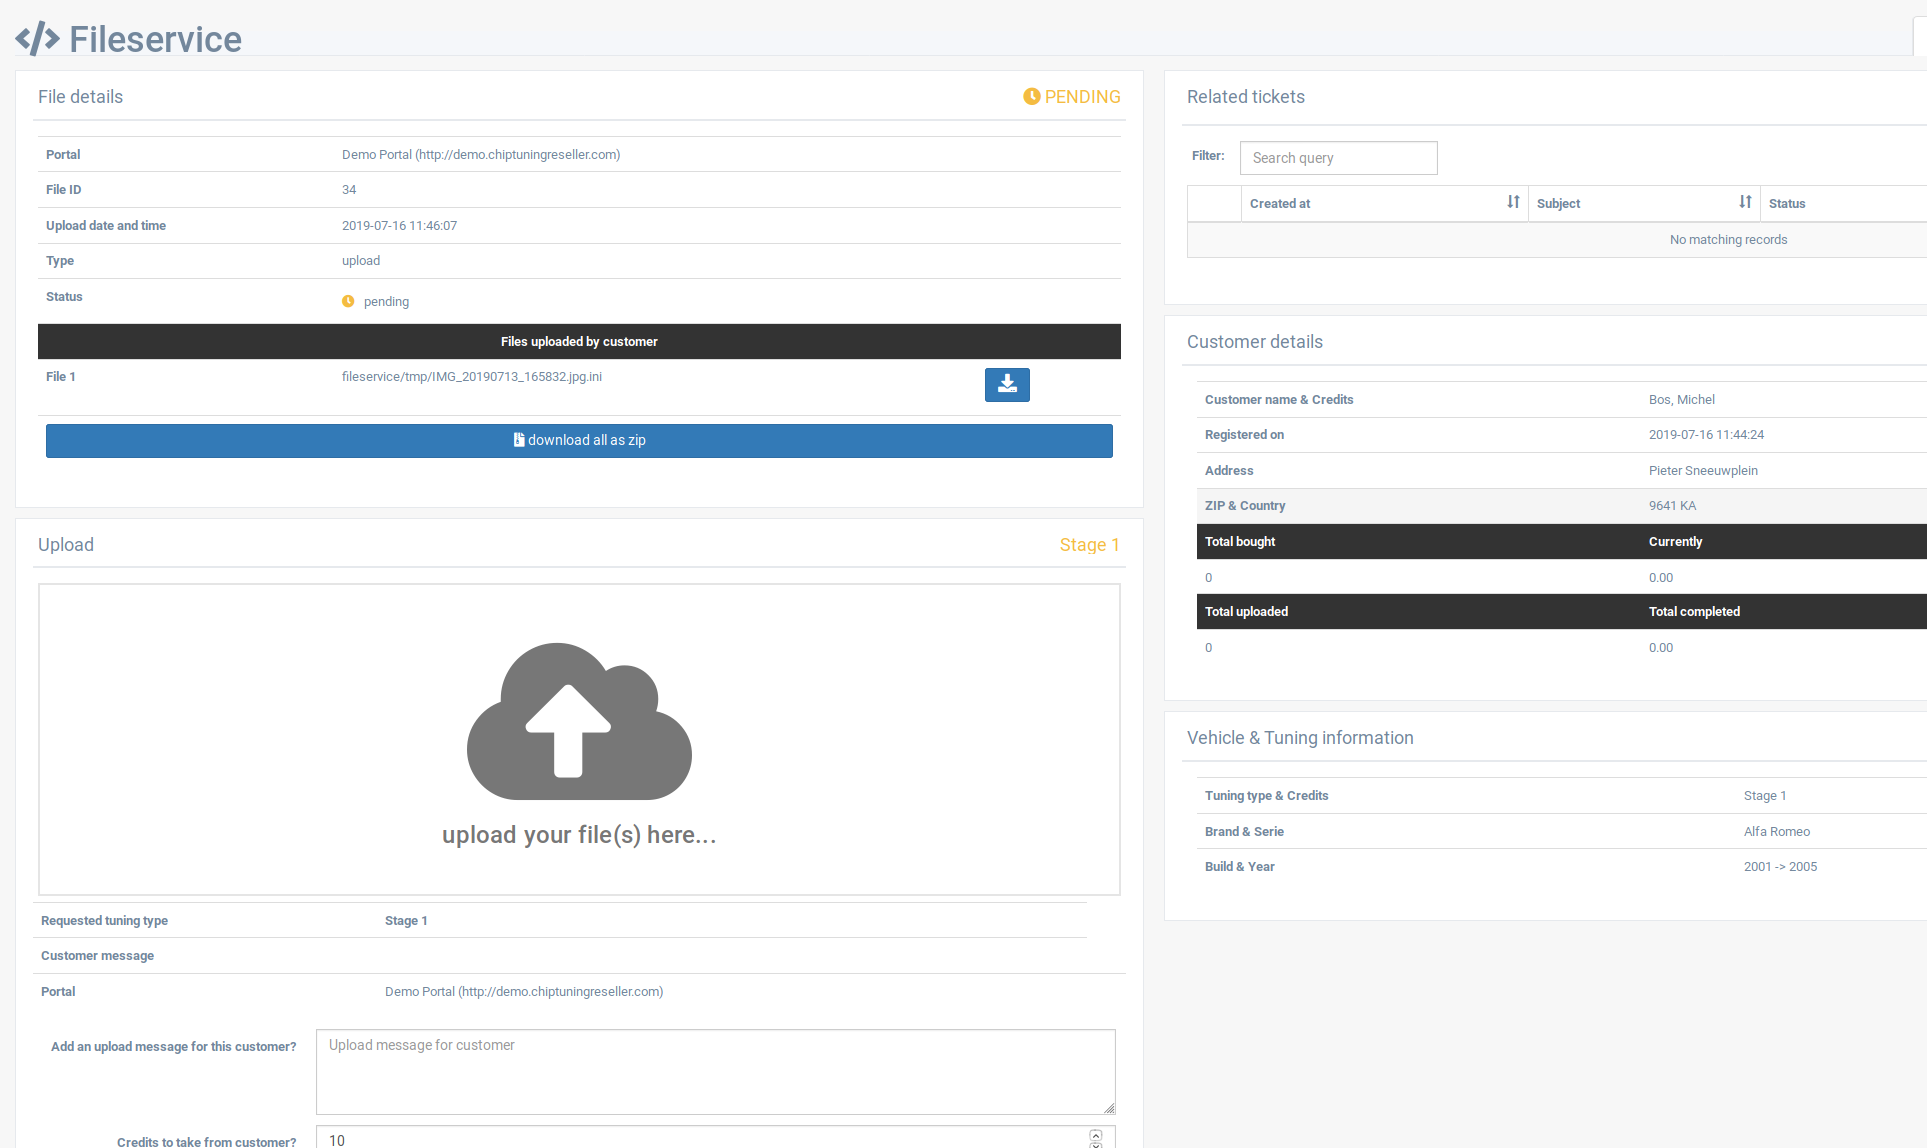
Task: Click the cloud upload icon
Action: point(579,721)
